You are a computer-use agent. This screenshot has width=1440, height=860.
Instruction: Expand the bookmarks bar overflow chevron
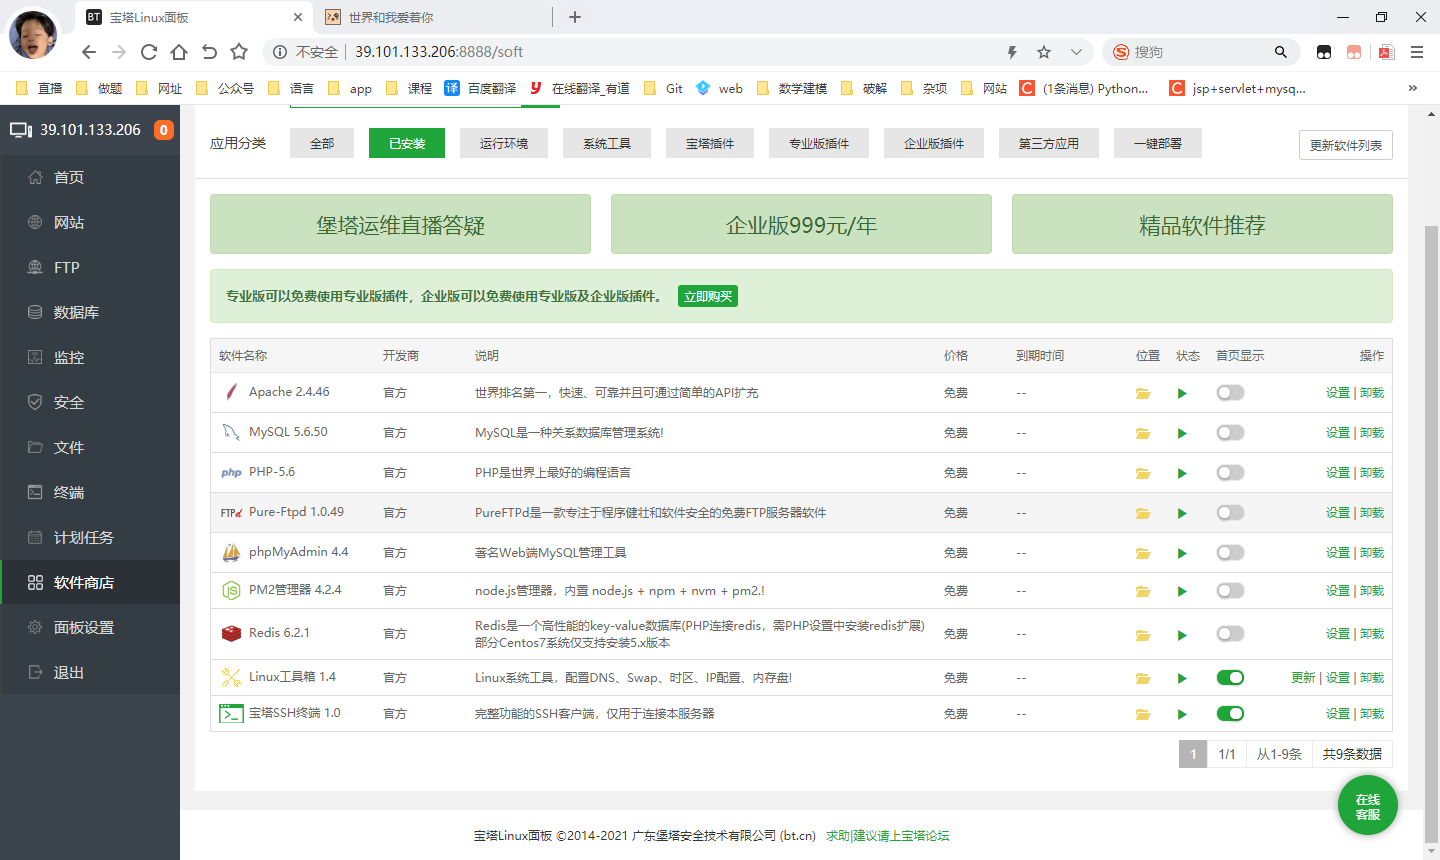tap(1412, 88)
